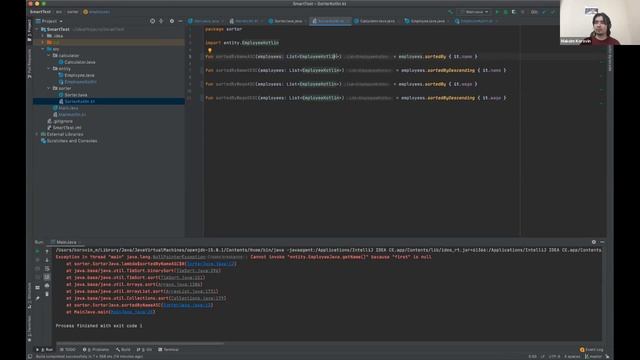Click expand all icon in Project panel header

click(x=161, y=21)
